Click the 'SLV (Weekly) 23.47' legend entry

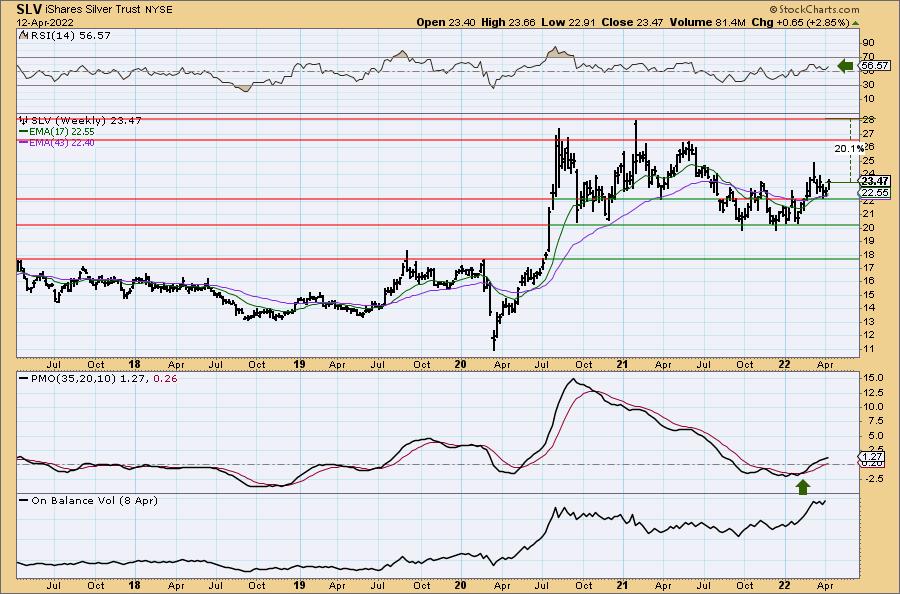81,121
